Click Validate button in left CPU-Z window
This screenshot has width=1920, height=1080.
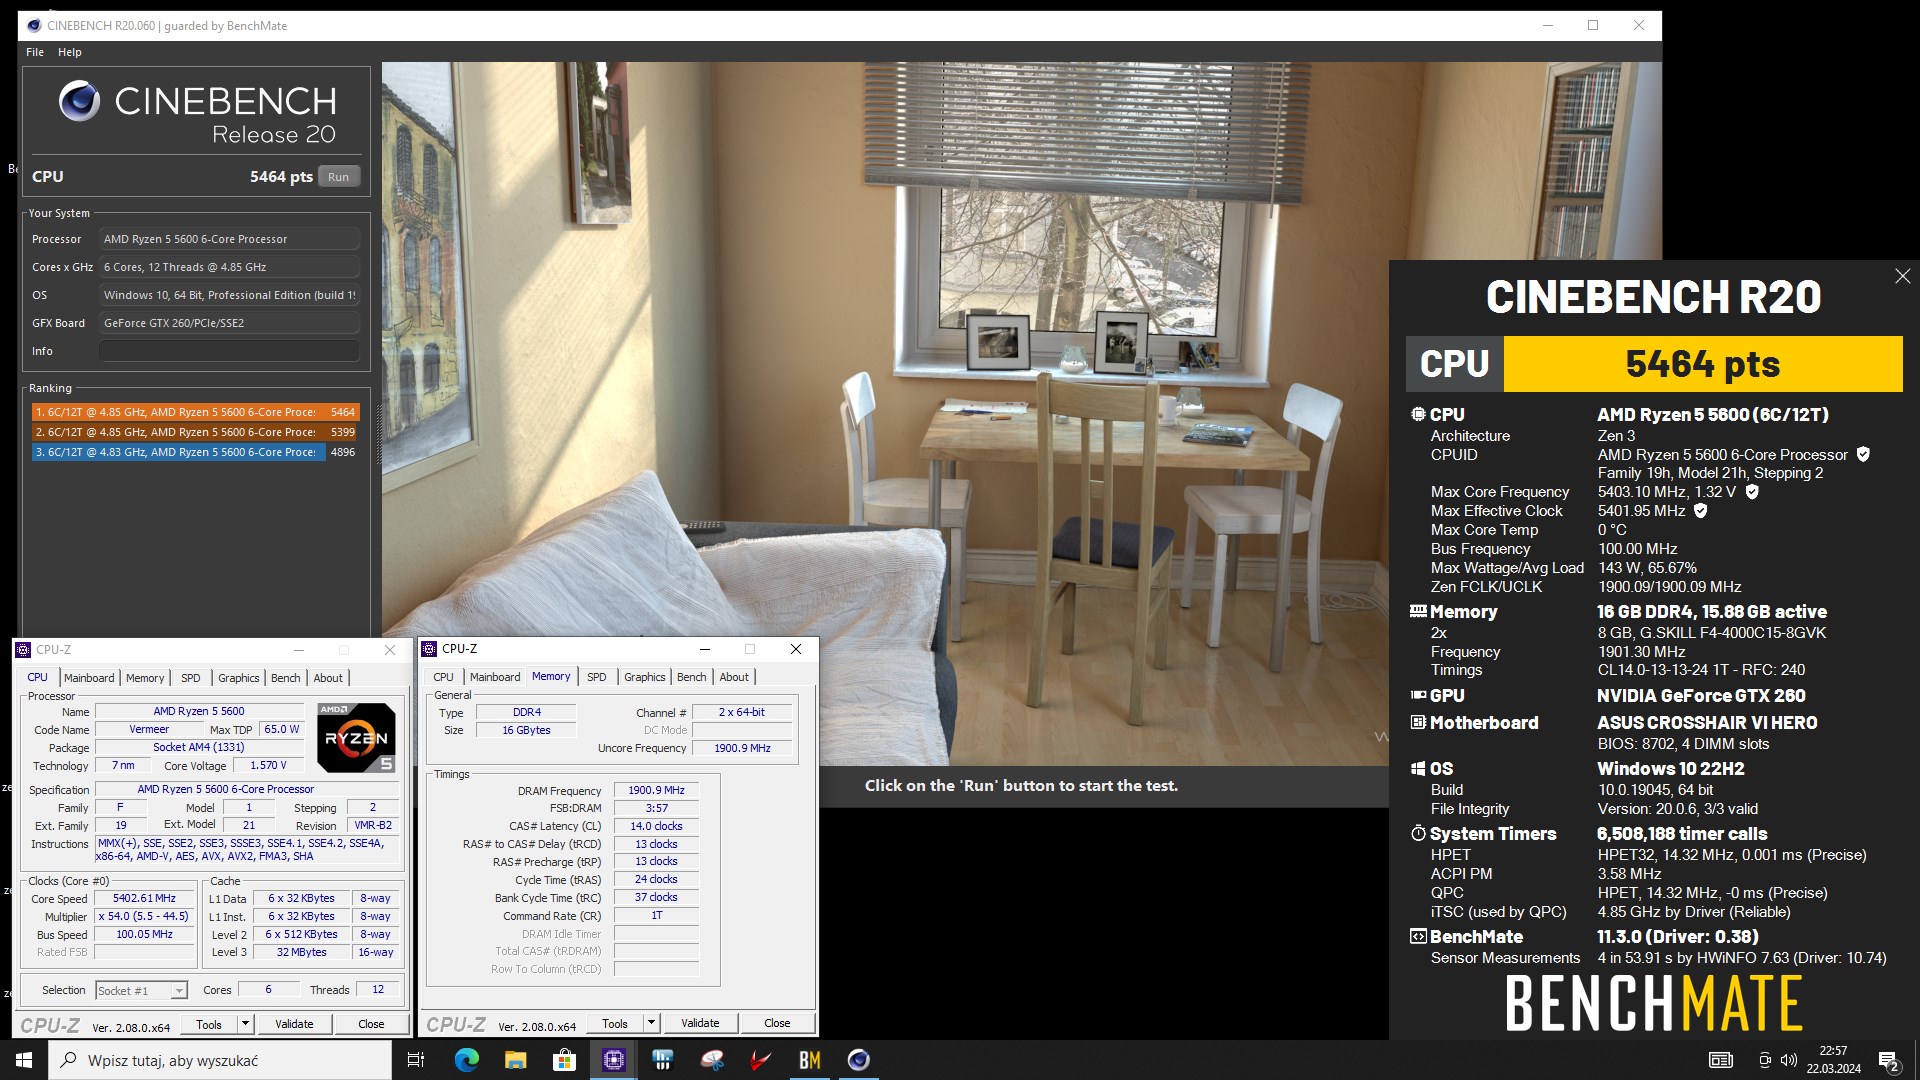[x=294, y=1024]
